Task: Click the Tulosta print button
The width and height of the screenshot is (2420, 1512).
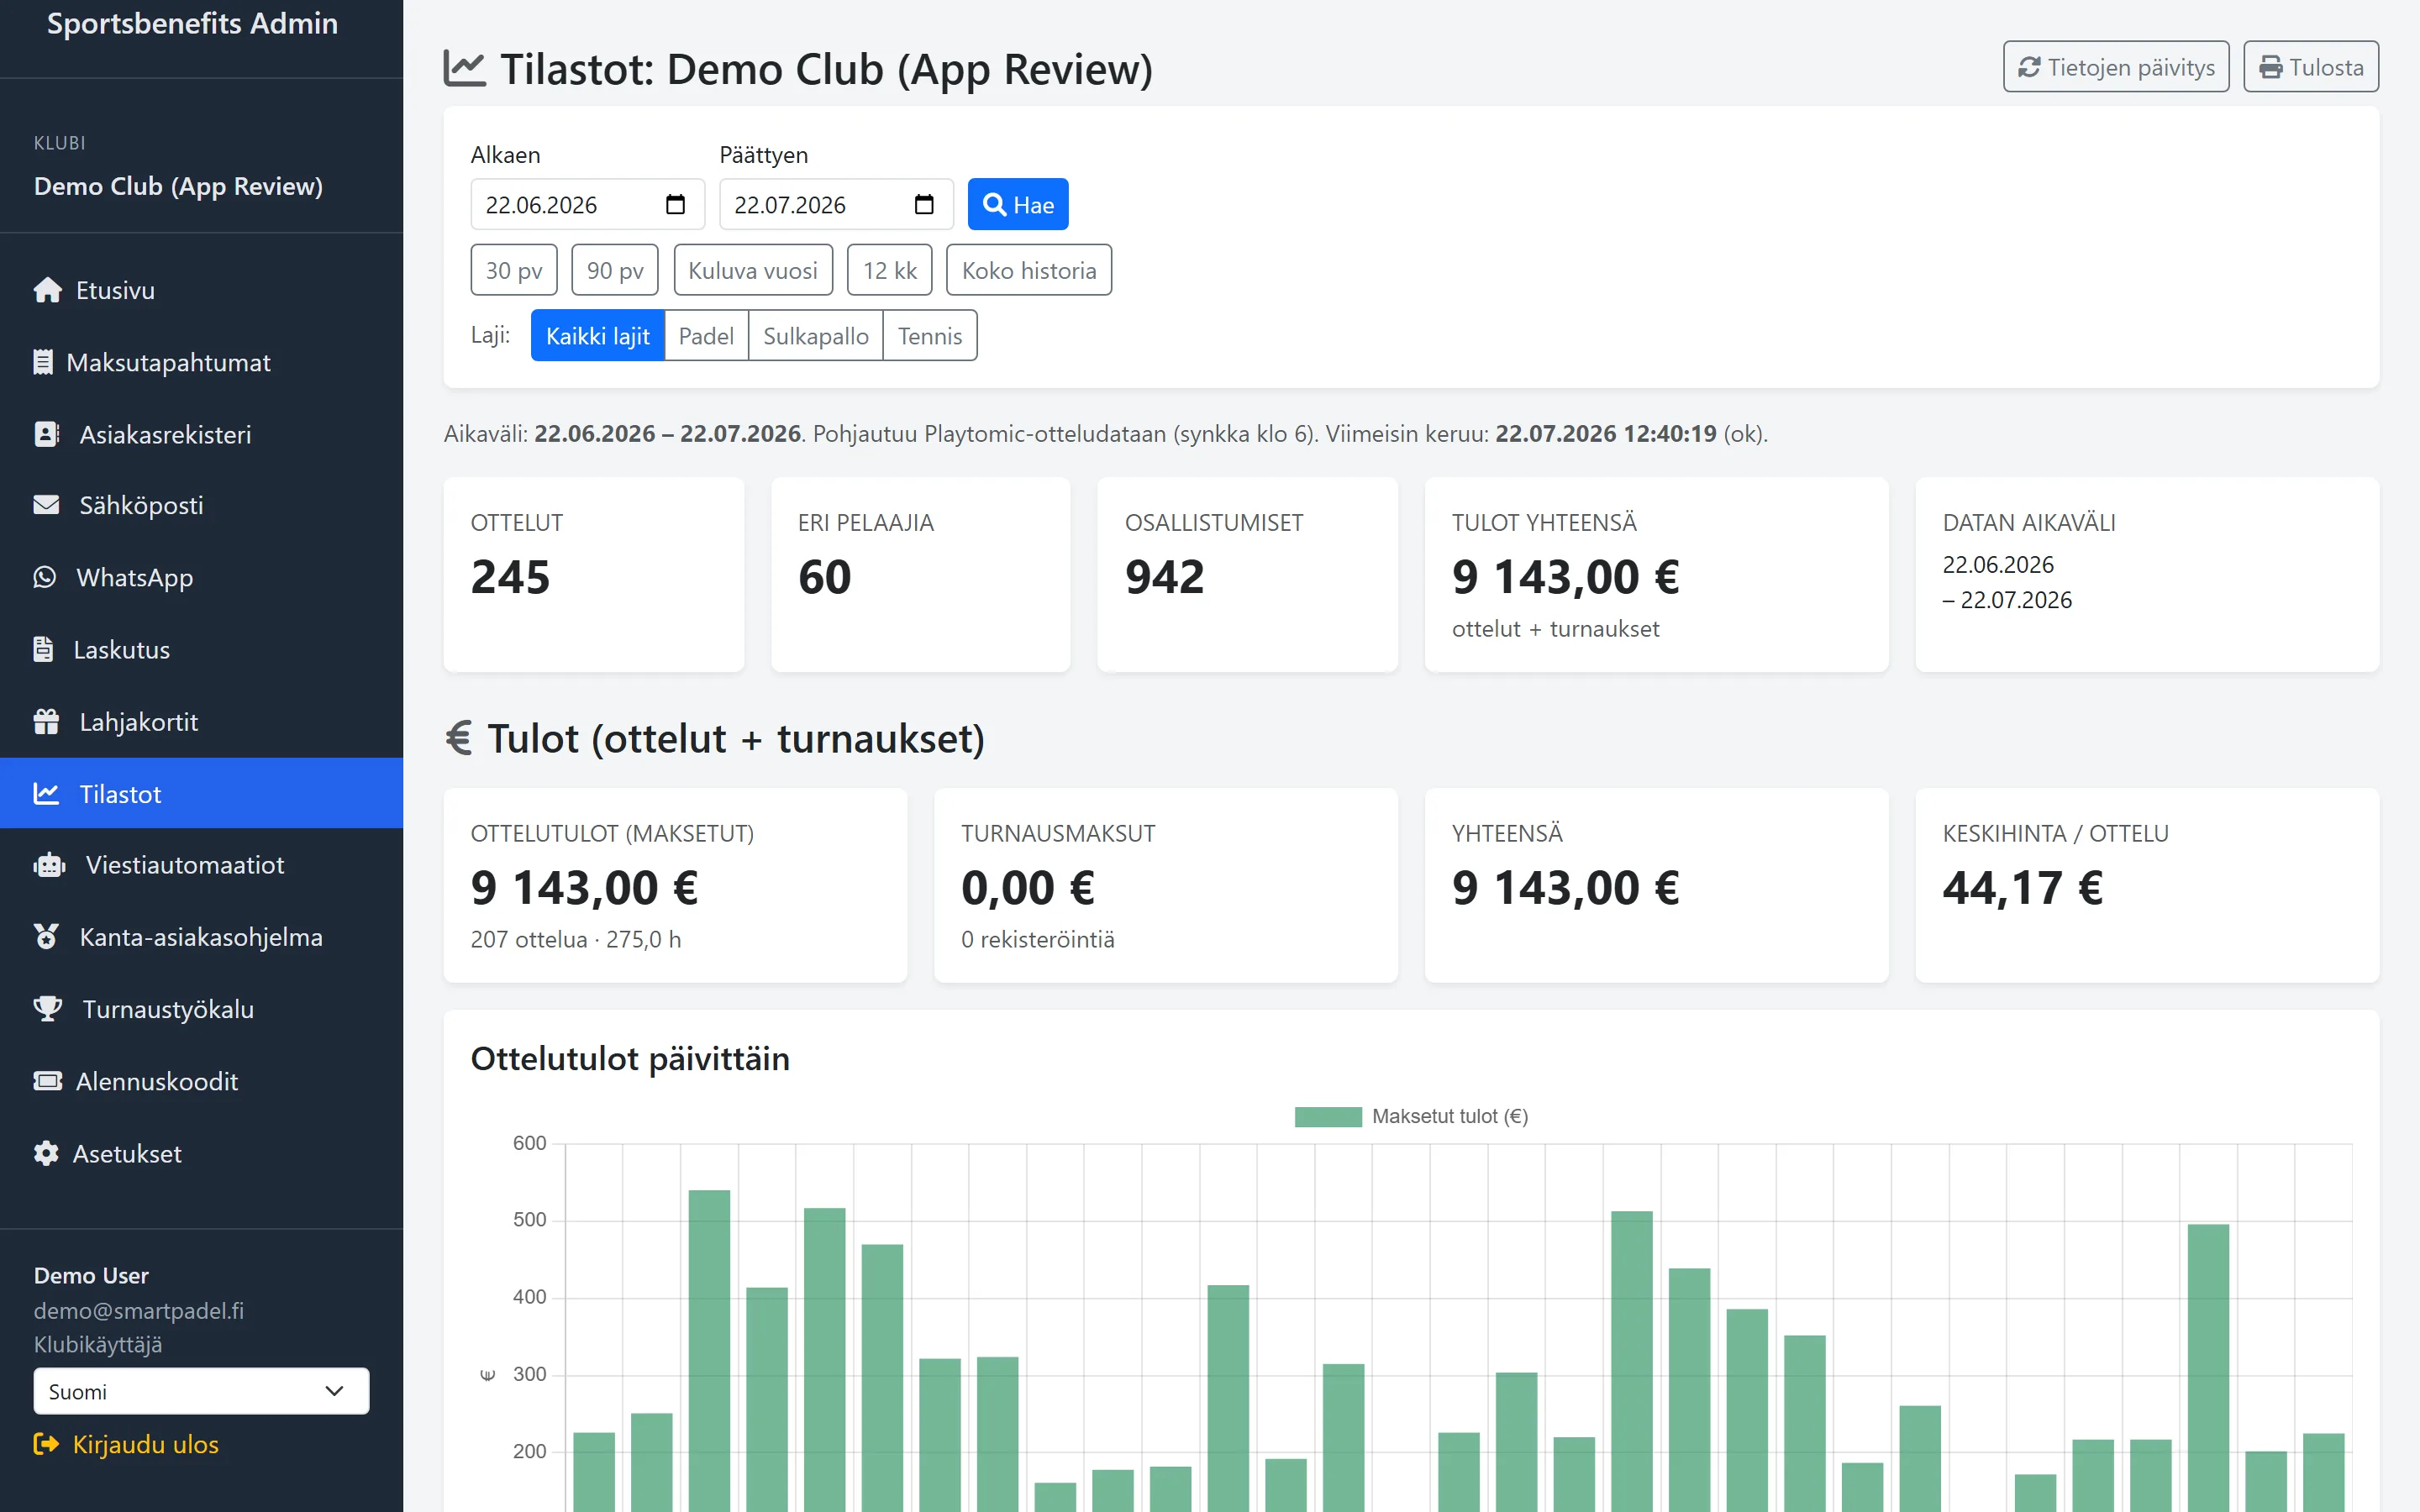Action: coord(2311,67)
